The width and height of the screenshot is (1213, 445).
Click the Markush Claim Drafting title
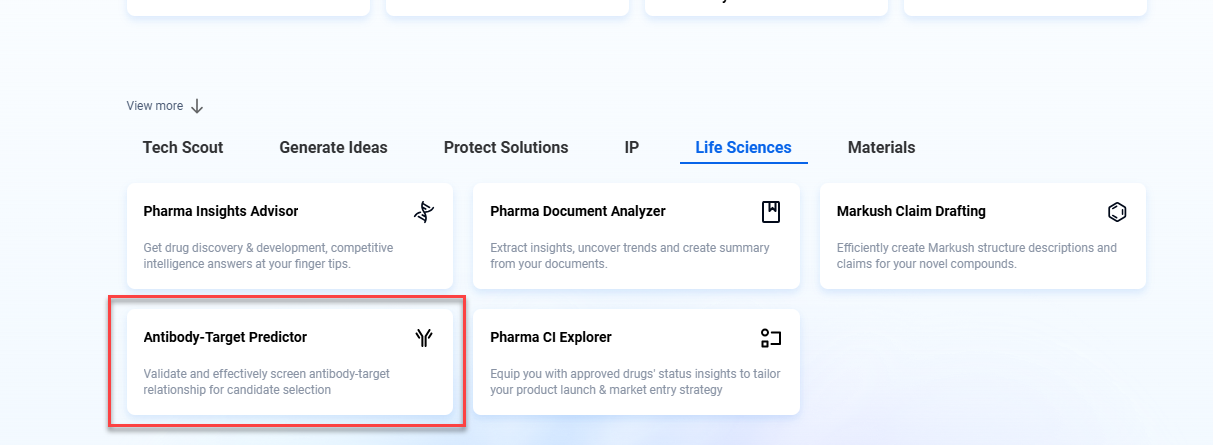coord(911,211)
